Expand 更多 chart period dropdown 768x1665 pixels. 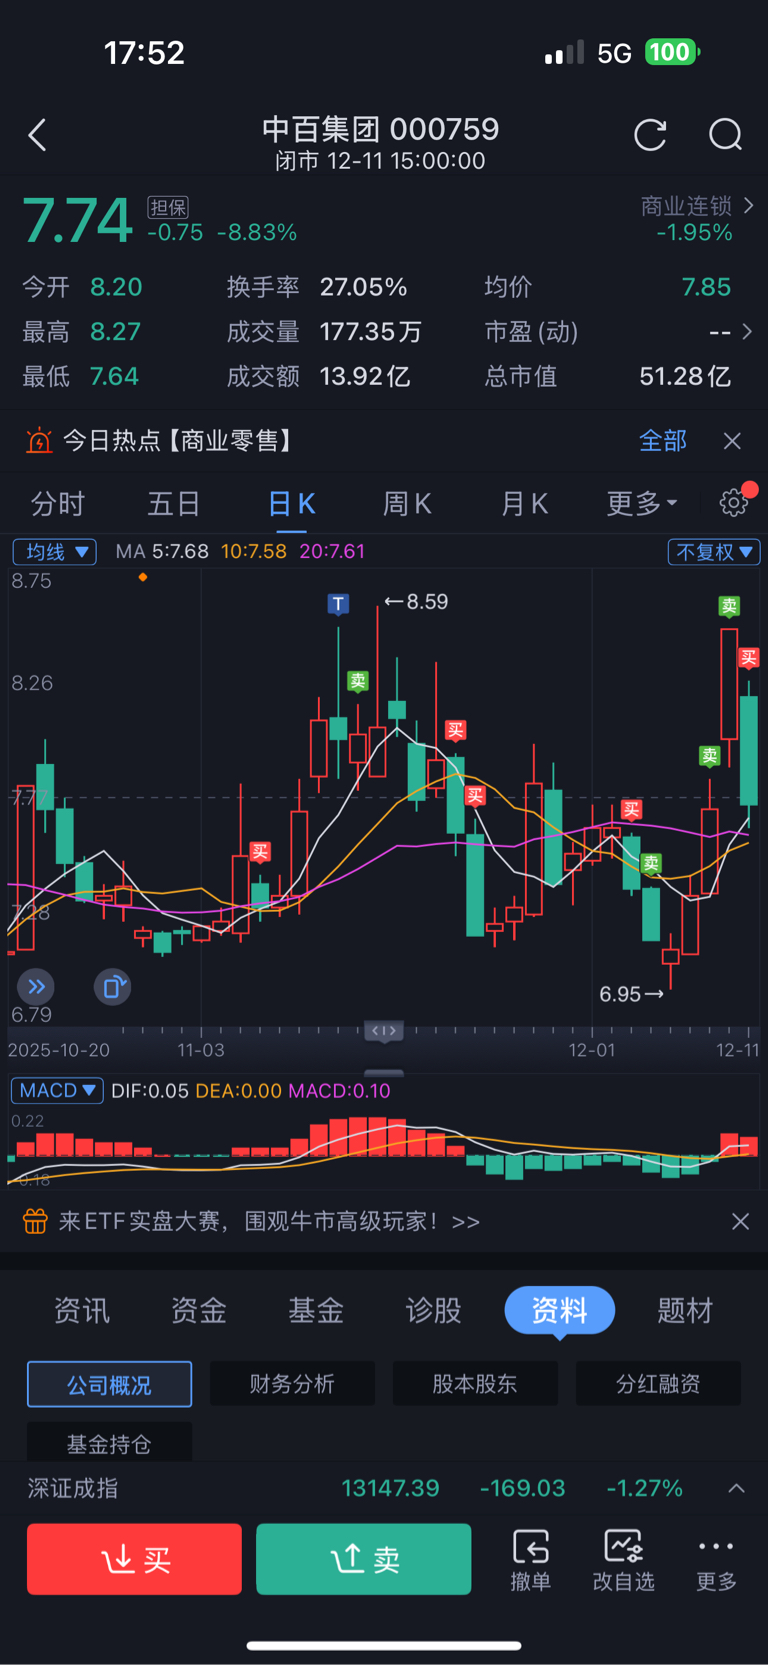[641, 503]
